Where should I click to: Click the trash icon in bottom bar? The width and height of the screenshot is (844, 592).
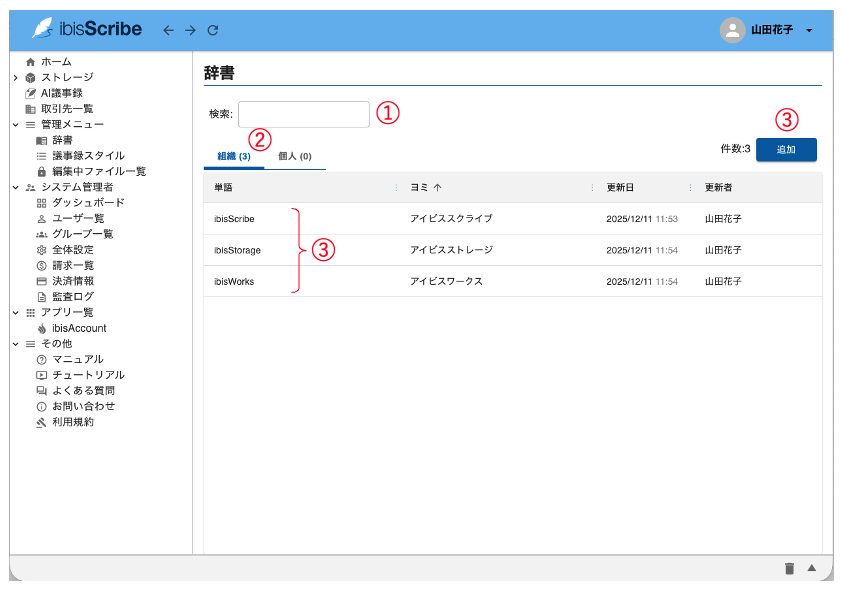click(x=789, y=568)
